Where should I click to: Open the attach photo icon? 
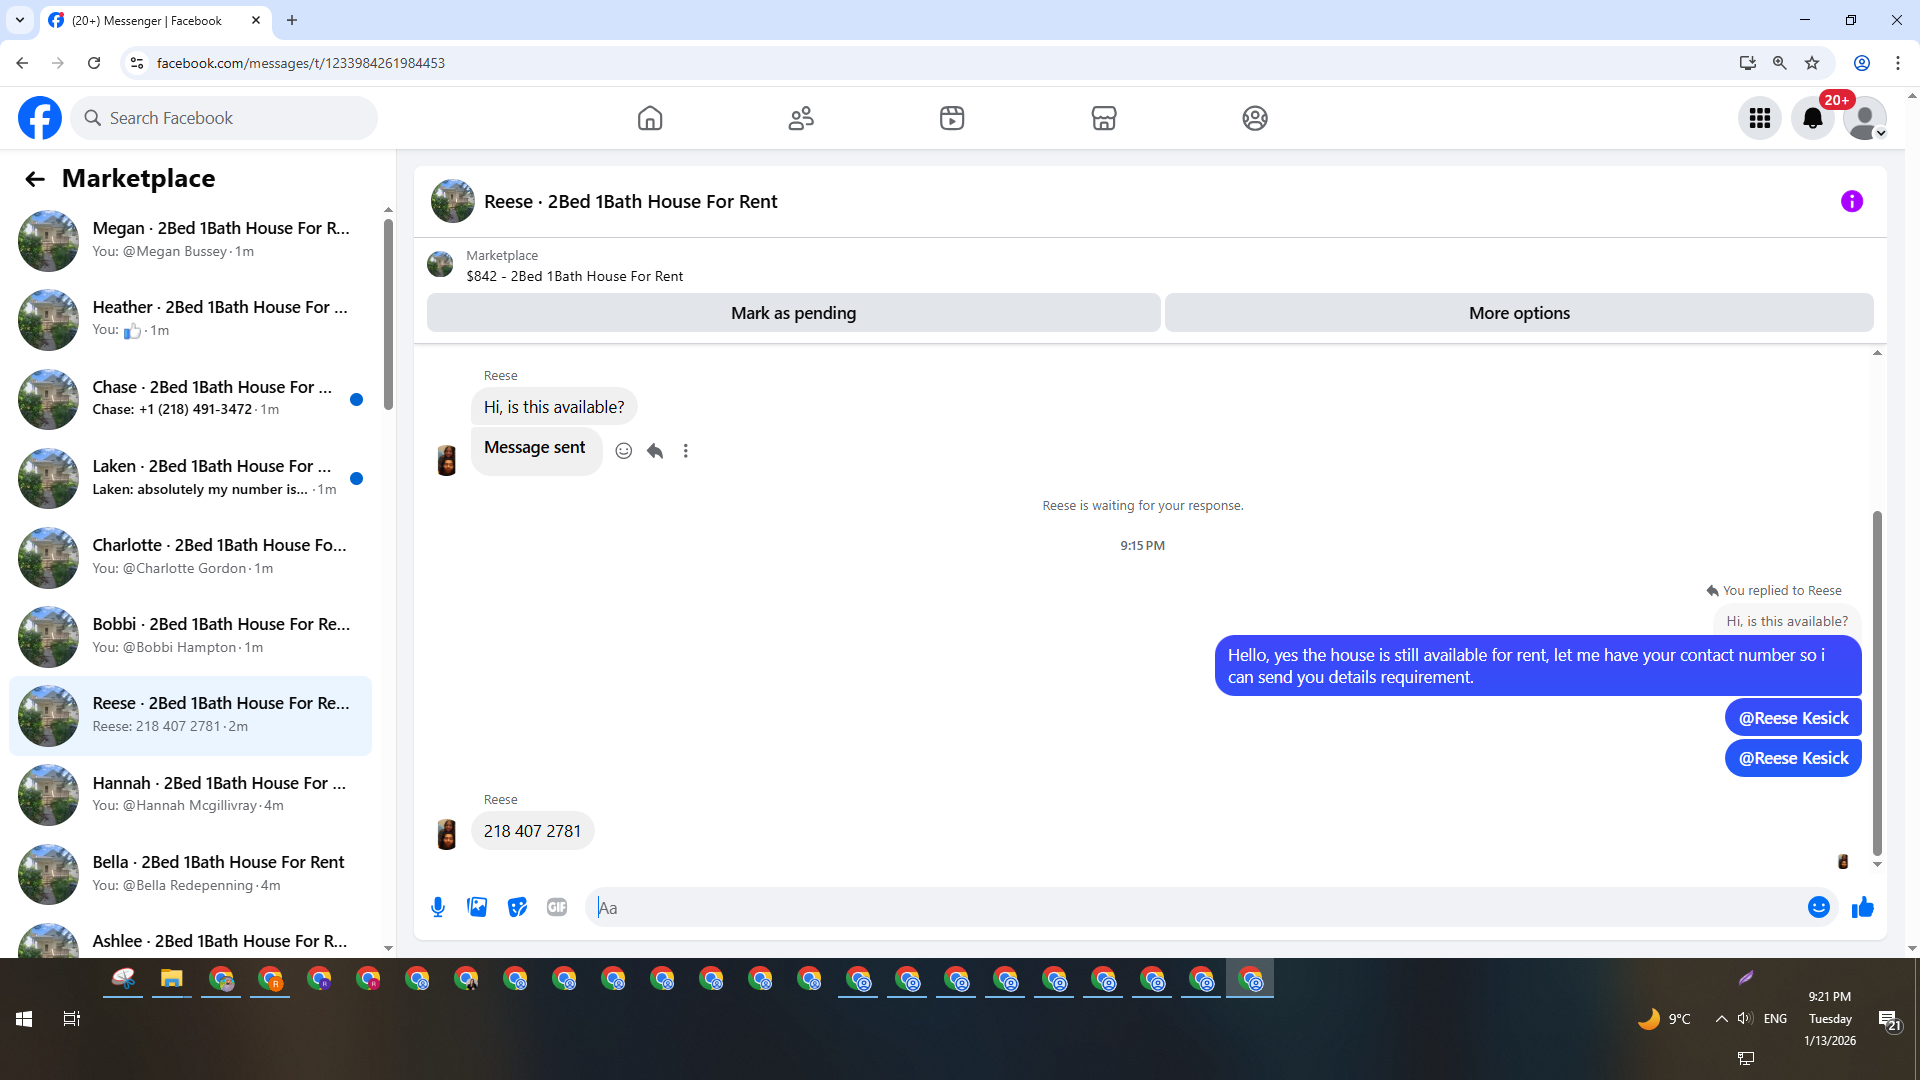[477, 907]
